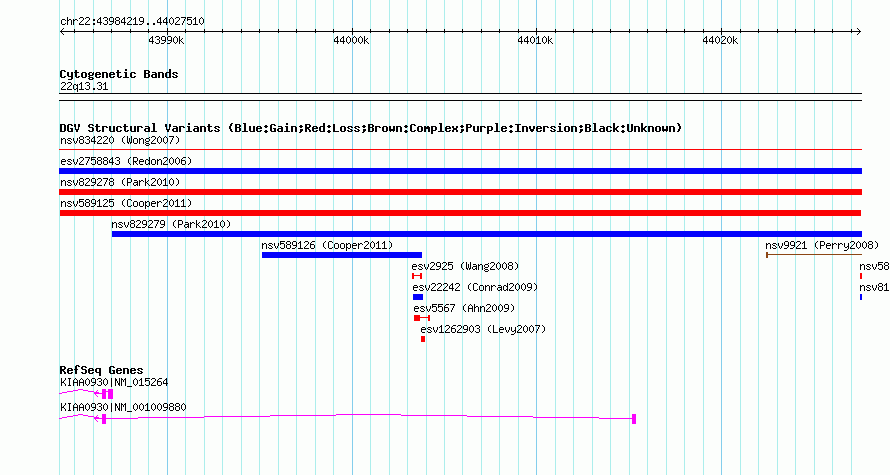Image resolution: width=890 pixels, height=475 pixels.
Task: Click the nsv829279 (Park2010) label
Action: [171, 224]
